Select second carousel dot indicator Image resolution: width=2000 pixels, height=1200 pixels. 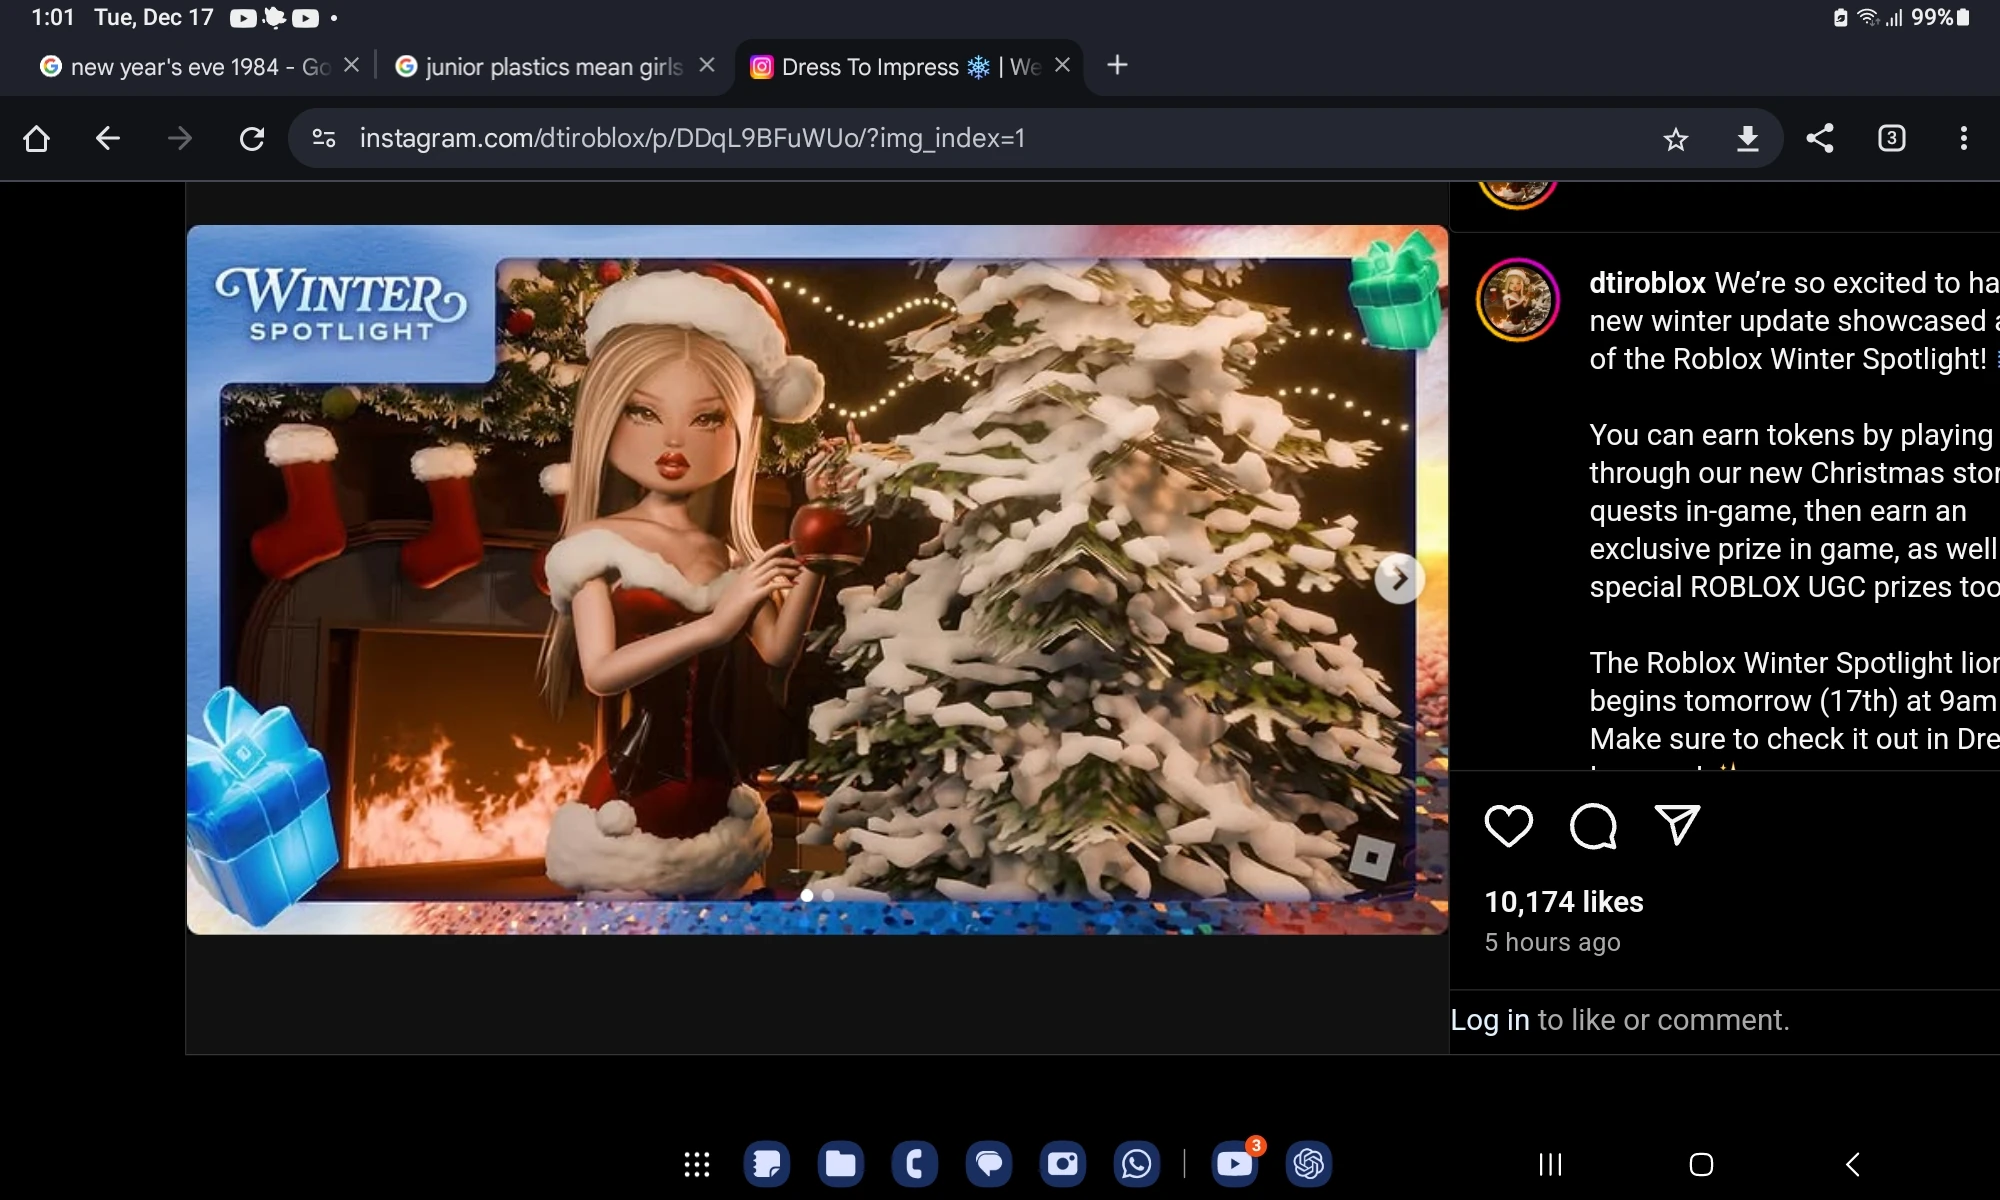tap(828, 896)
